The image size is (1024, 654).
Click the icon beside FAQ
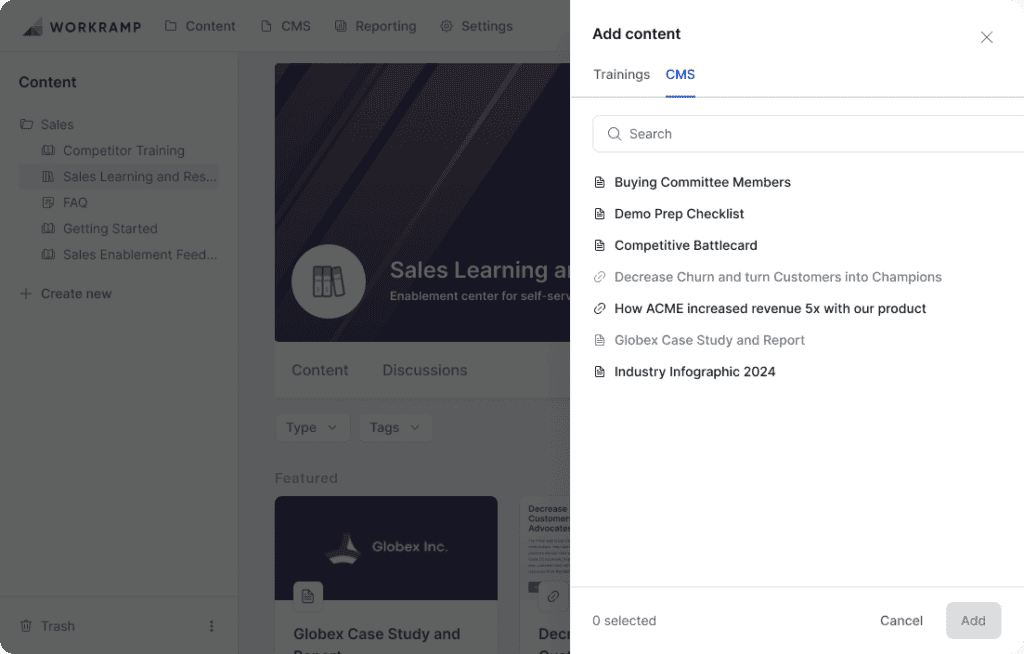click(x=48, y=203)
